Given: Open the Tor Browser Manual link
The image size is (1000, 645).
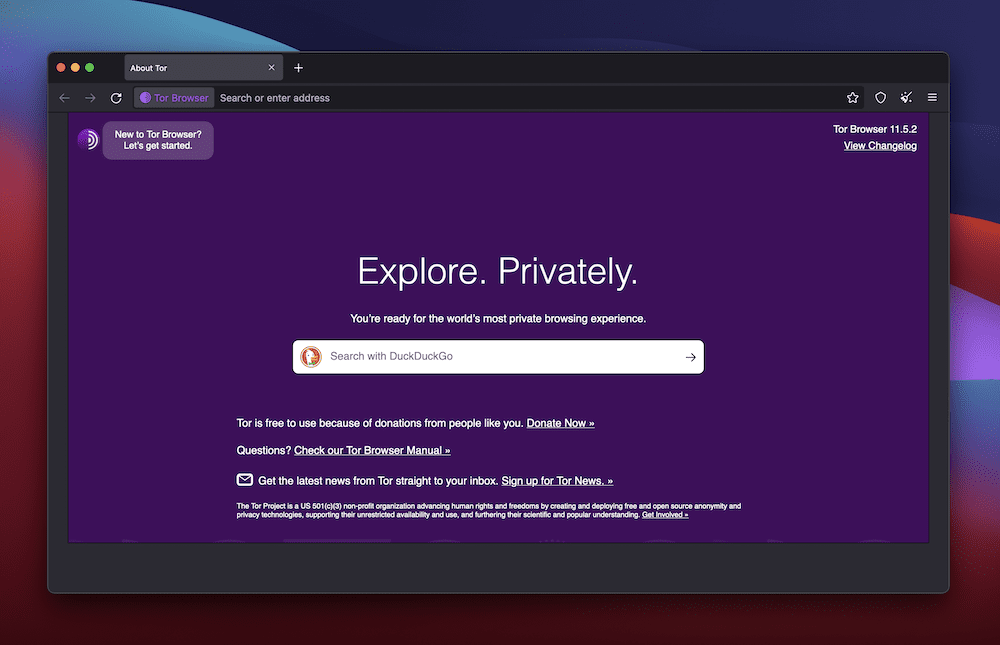Looking at the screenshot, I should pos(371,450).
